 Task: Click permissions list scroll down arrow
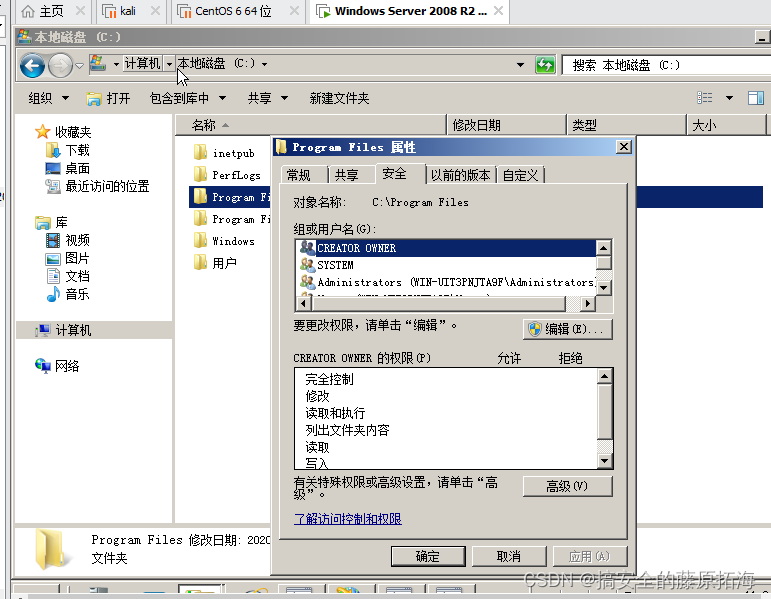pos(604,461)
